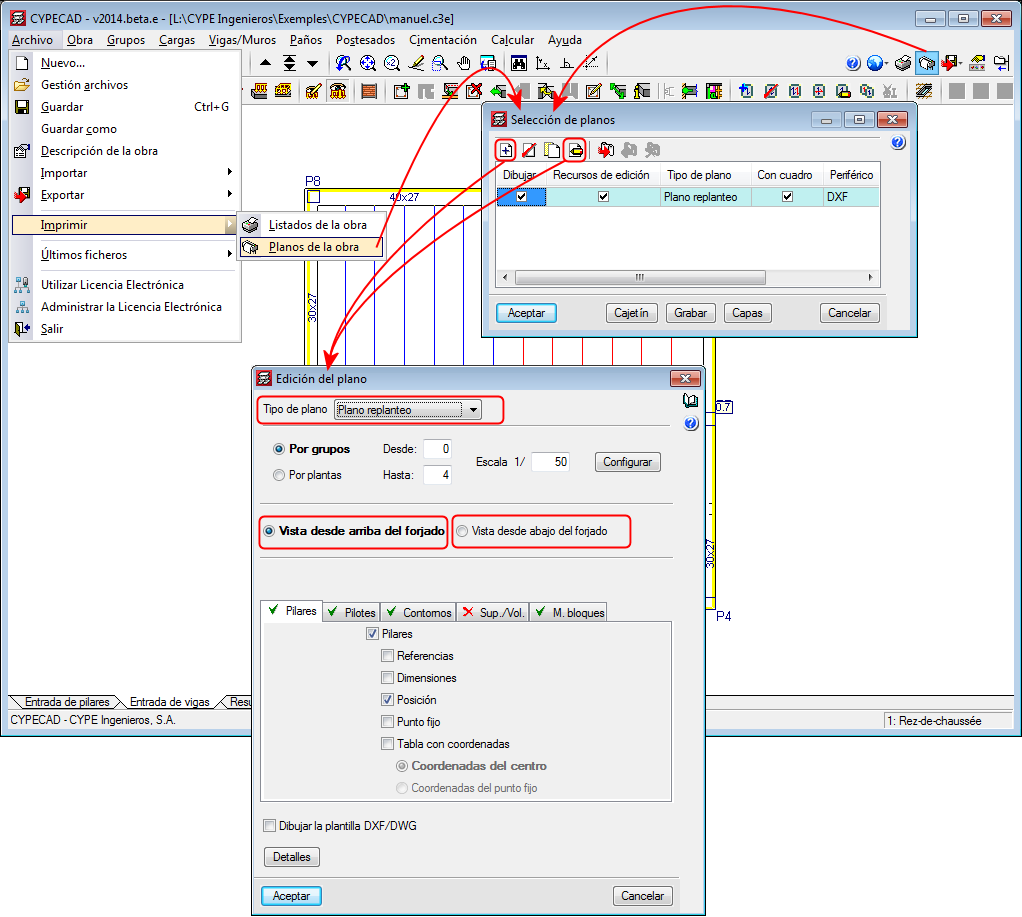Open the Tipo de plano dropdown
This screenshot has height=917, width=1022.
click(474, 410)
